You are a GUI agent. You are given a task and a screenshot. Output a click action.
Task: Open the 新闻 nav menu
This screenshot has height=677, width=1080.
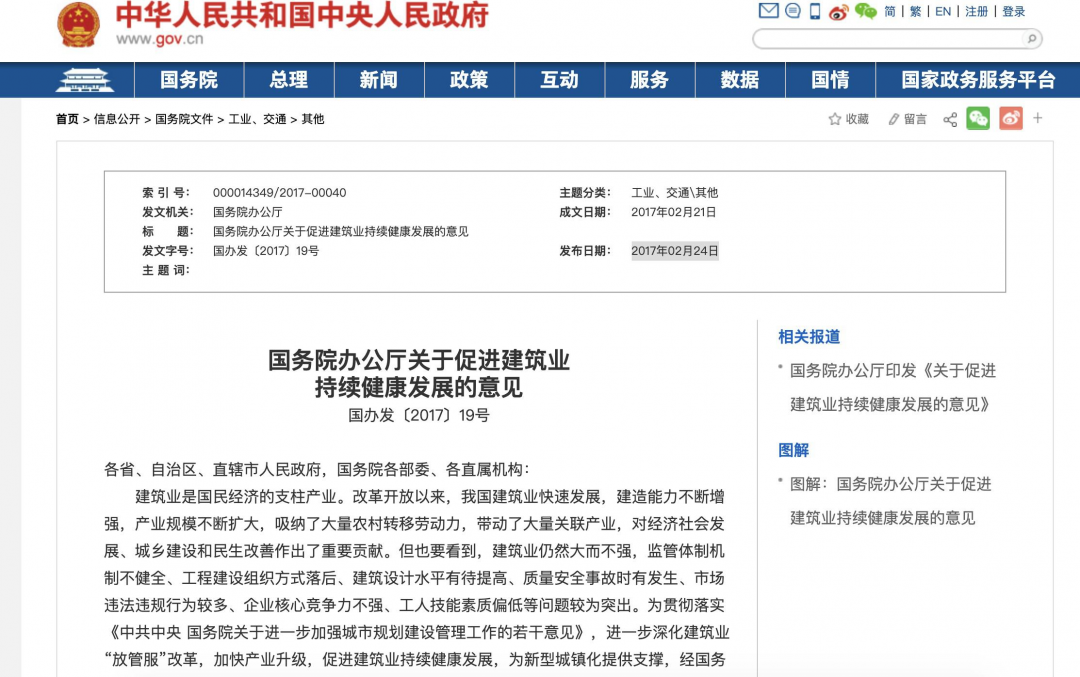click(379, 80)
